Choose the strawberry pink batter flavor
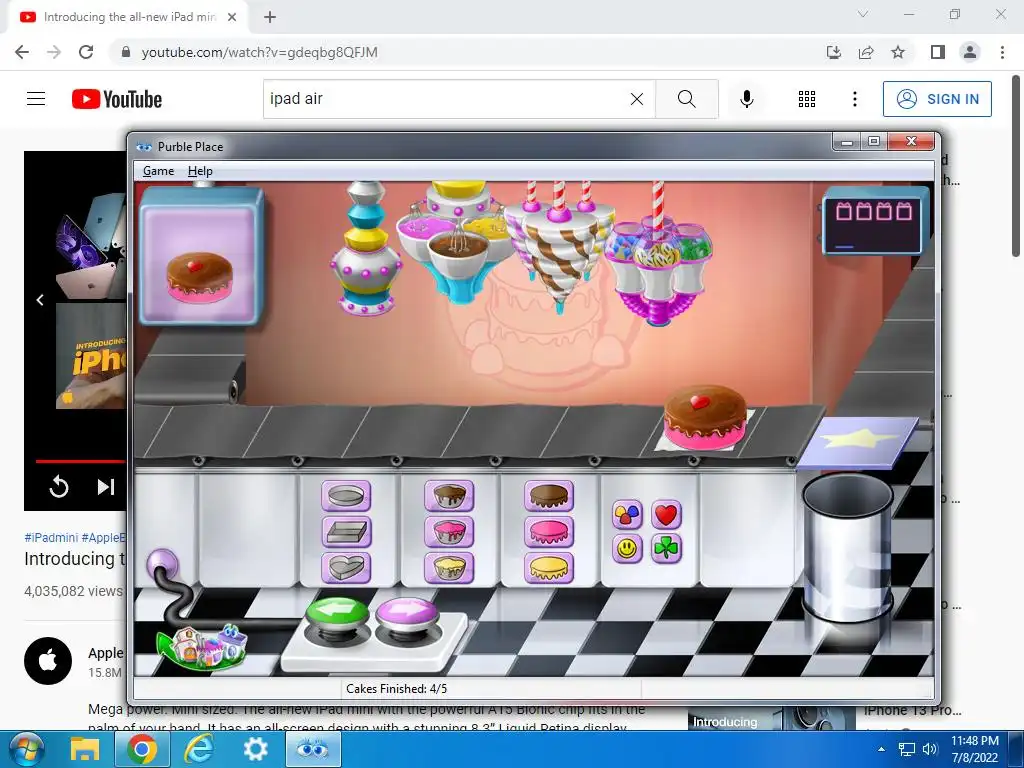This screenshot has width=1024, height=768. (x=449, y=532)
